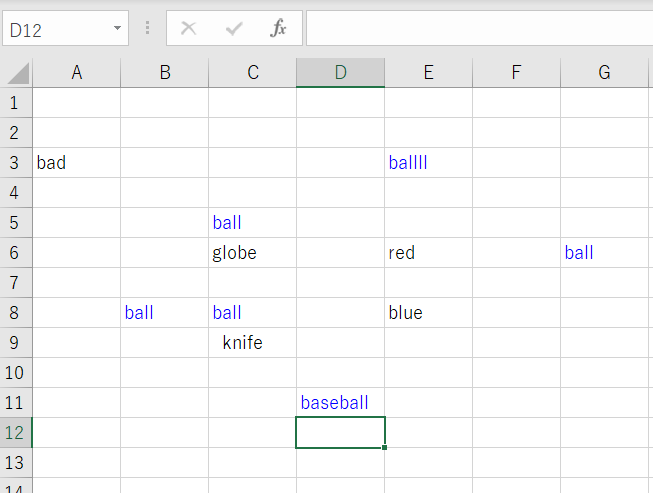Image resolution: width=653 pixels, height=493 pixels.
Task: Select column E header
Action: point(429,73)
